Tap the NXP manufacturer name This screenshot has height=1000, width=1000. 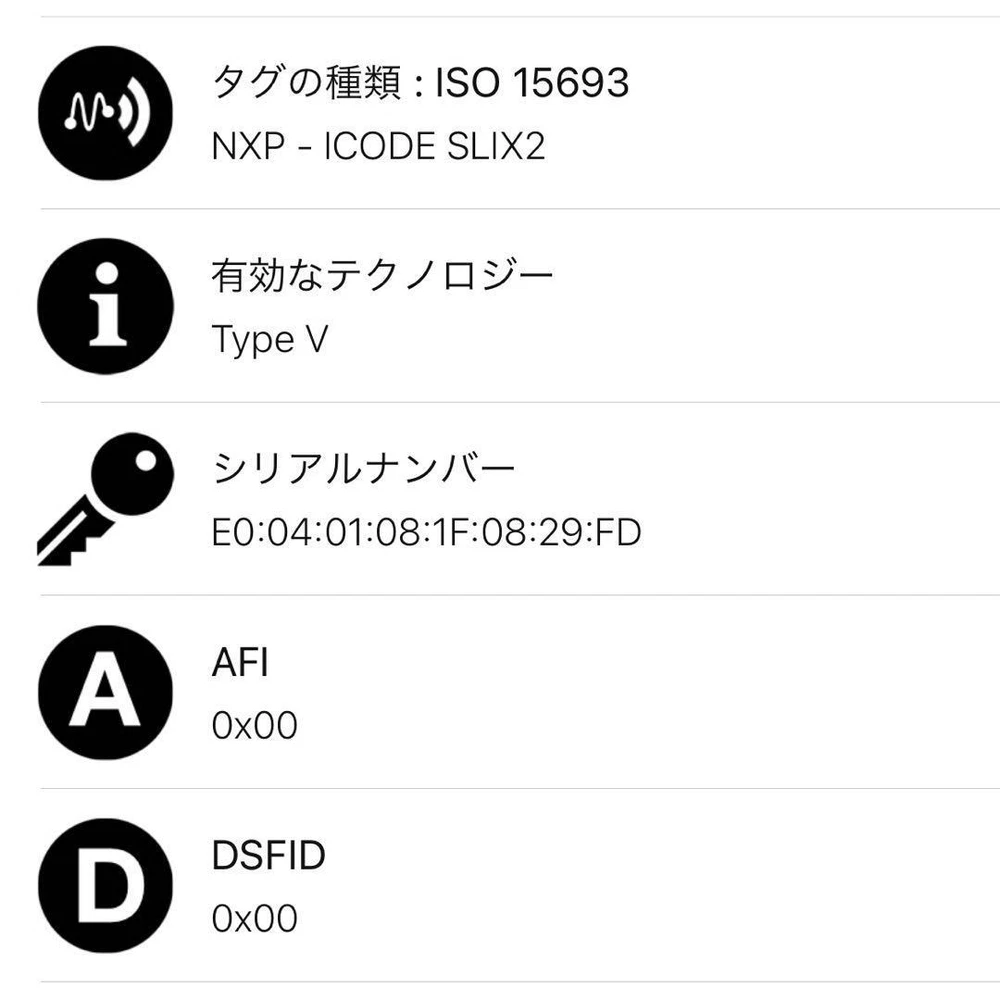pos(248,147)
